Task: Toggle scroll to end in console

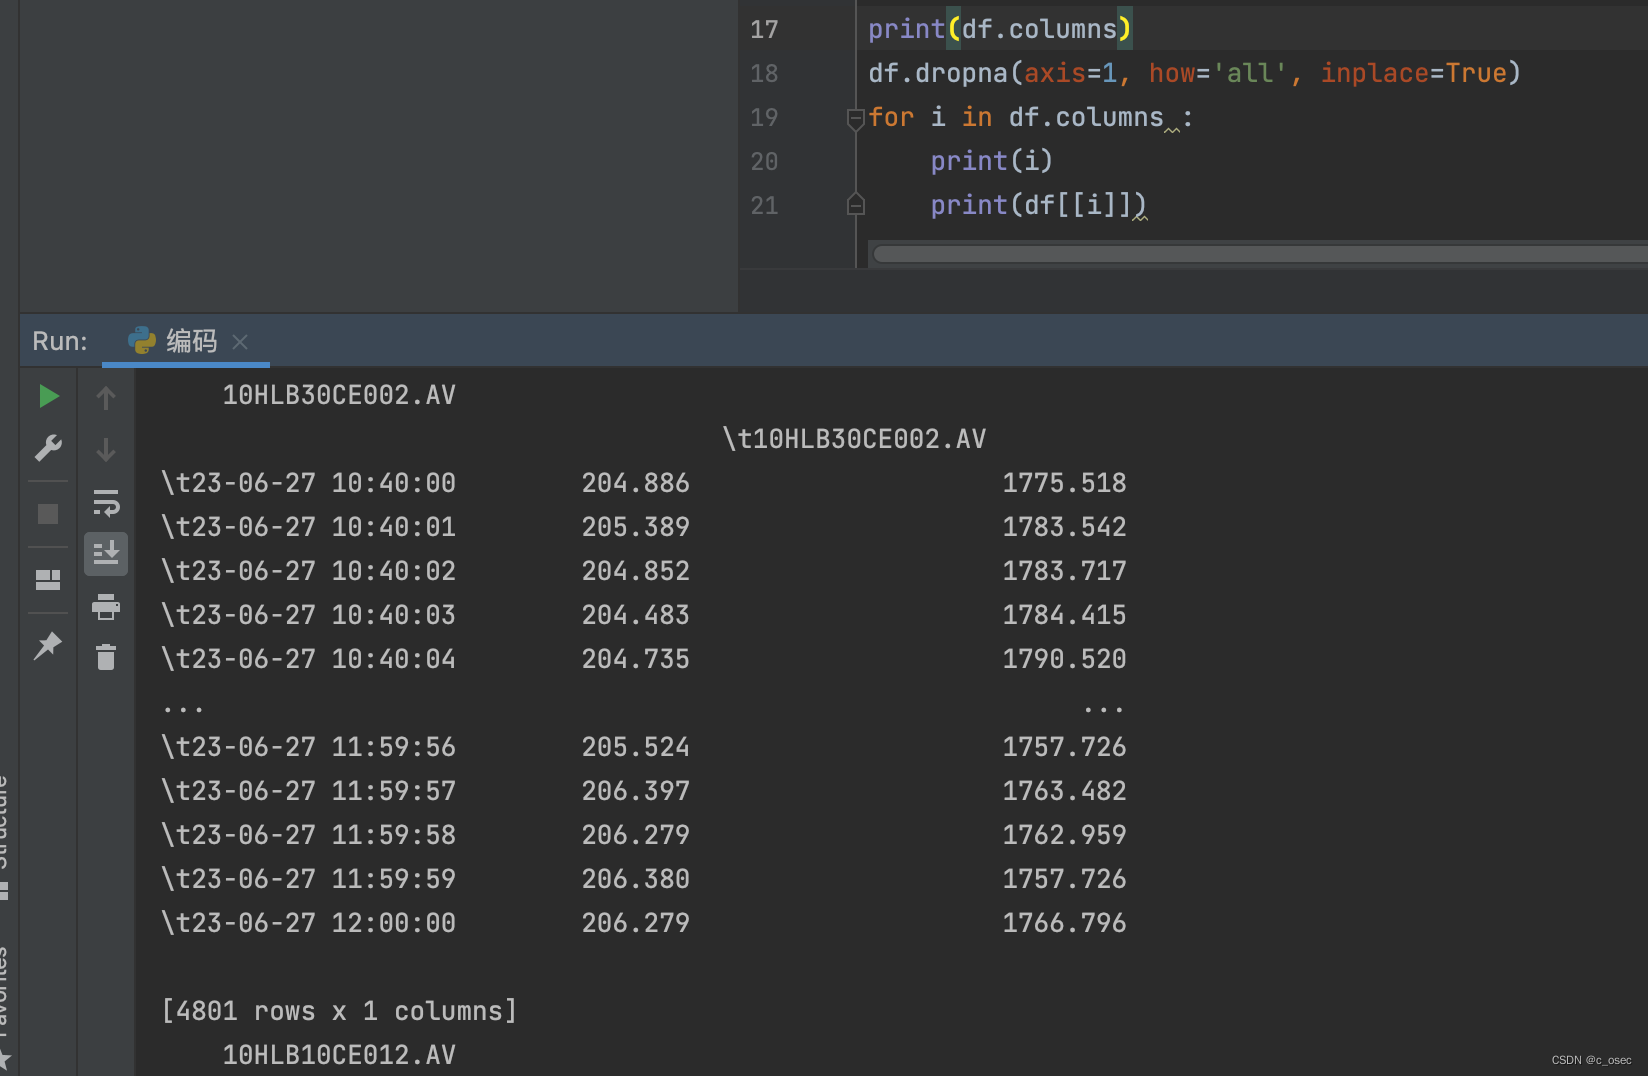Action: point(106,553)
